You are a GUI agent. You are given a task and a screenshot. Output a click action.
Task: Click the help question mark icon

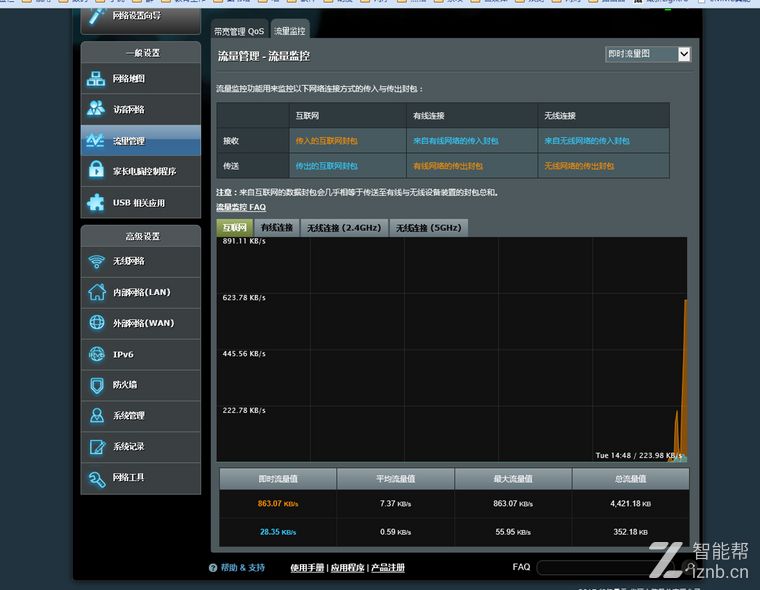[x=213, y=568]
